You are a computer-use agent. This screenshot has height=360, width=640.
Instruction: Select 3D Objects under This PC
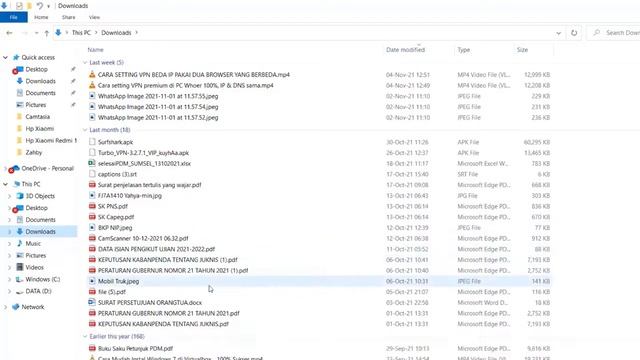coord(40,196)
